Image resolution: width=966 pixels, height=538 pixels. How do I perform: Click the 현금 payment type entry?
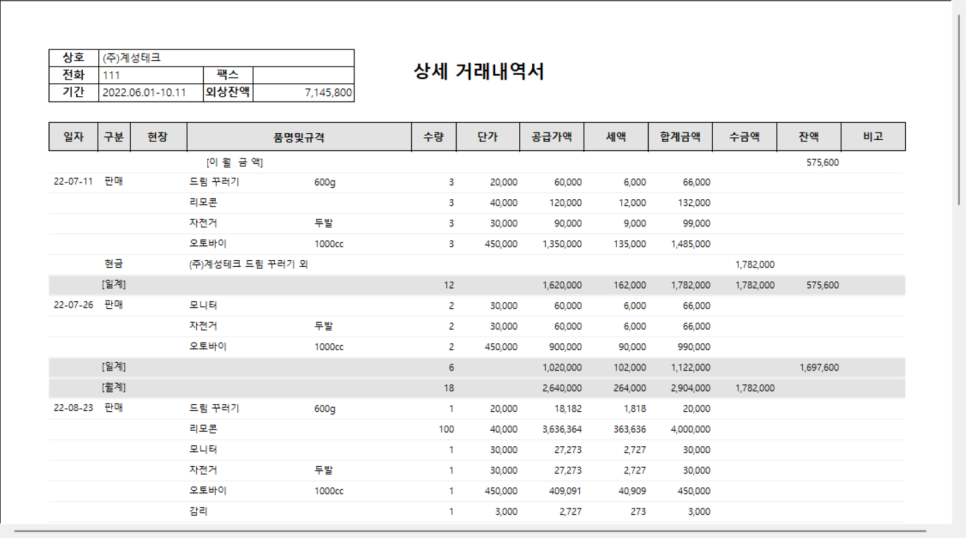click(114, 264)
